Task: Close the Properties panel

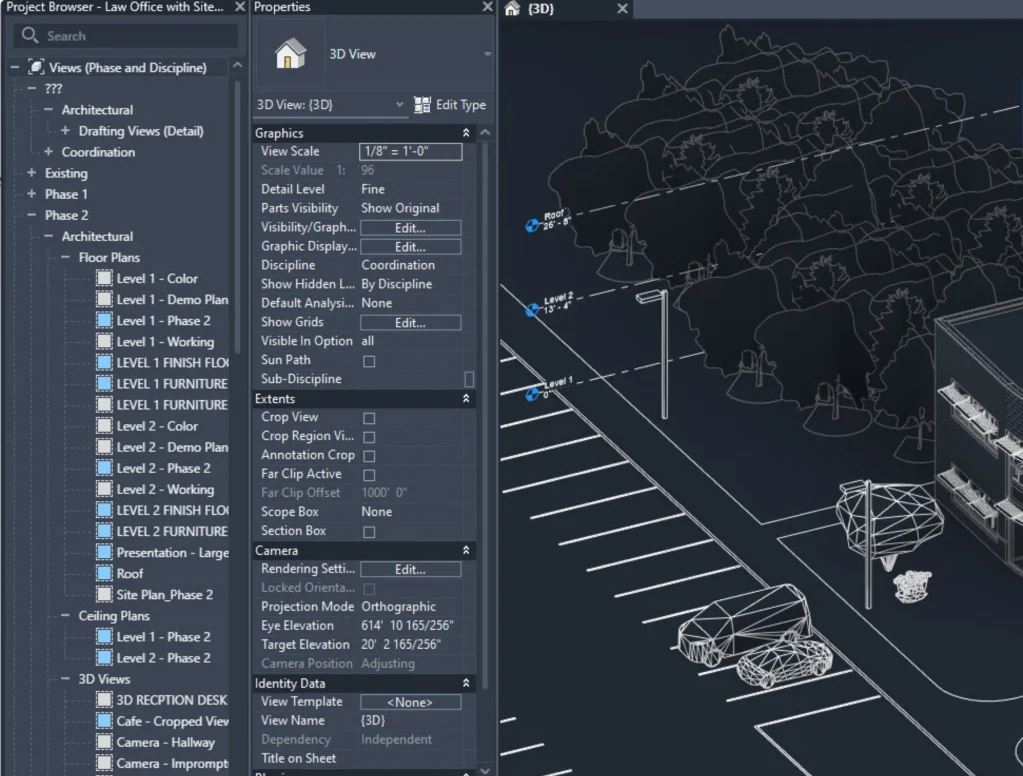Action: pyautogui.click(x=487, y=7)
